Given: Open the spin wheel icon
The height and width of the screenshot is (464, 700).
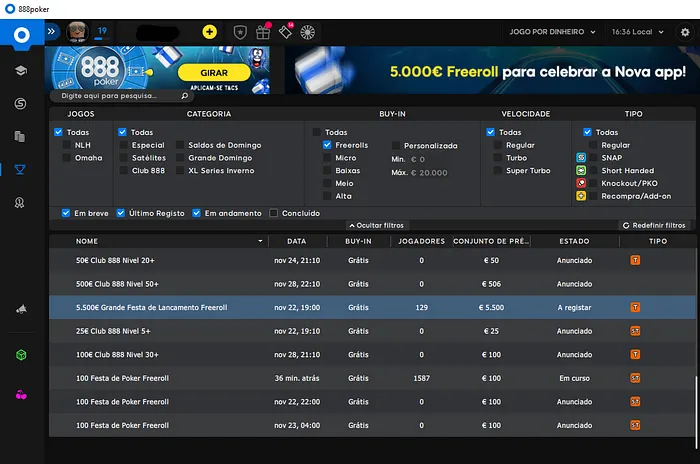Looking at the screenshot, I should 308,32.
